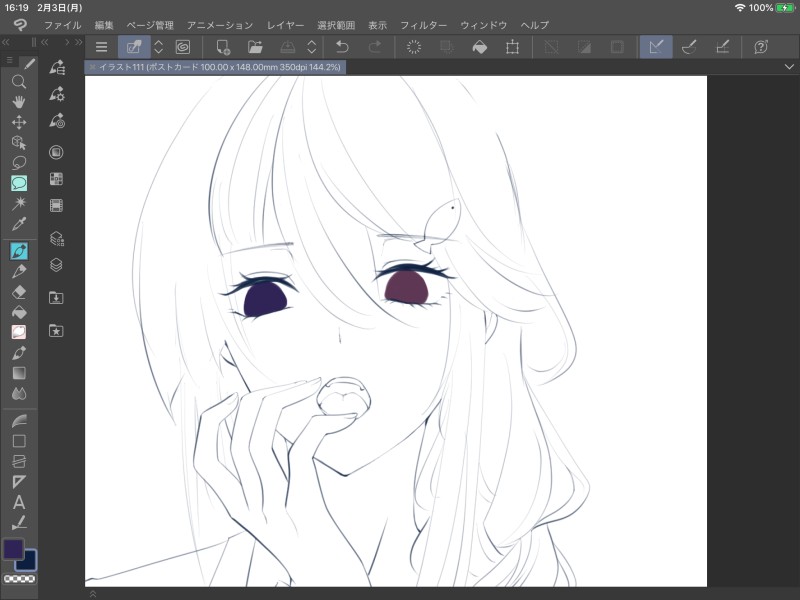Pick the sub drawing color swatch
Screen dimensions: 800x600
(29, 562)
